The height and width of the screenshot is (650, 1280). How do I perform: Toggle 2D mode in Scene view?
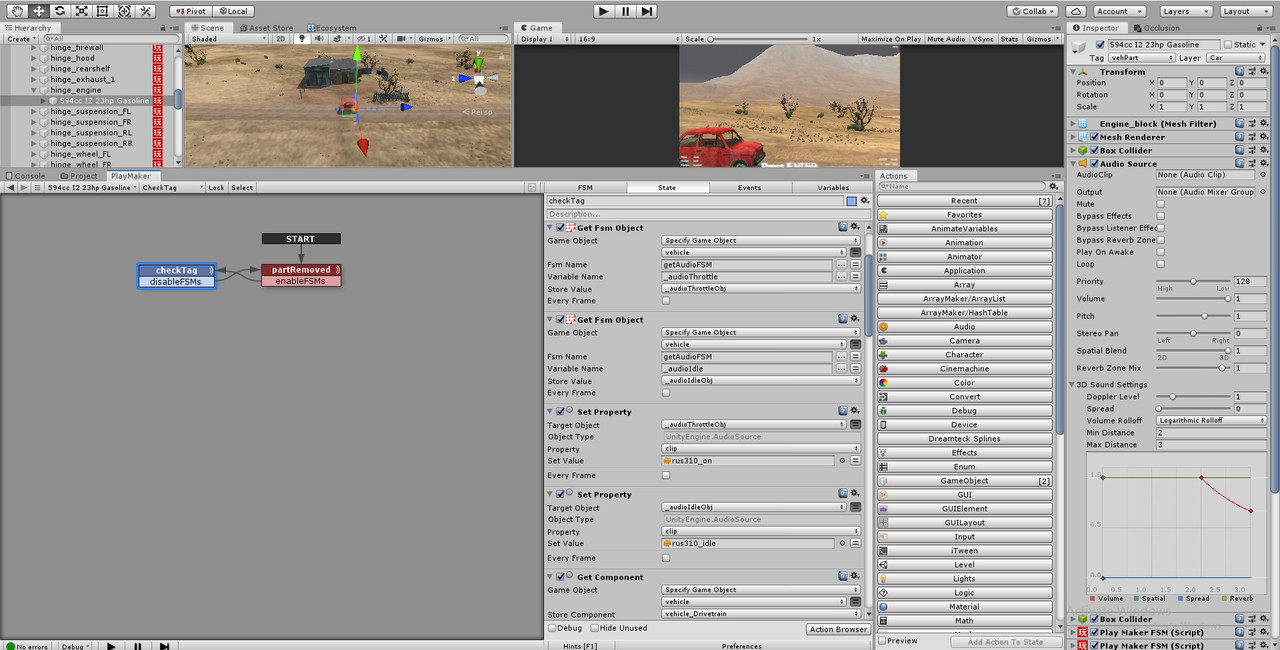click(x=281, y=39)
